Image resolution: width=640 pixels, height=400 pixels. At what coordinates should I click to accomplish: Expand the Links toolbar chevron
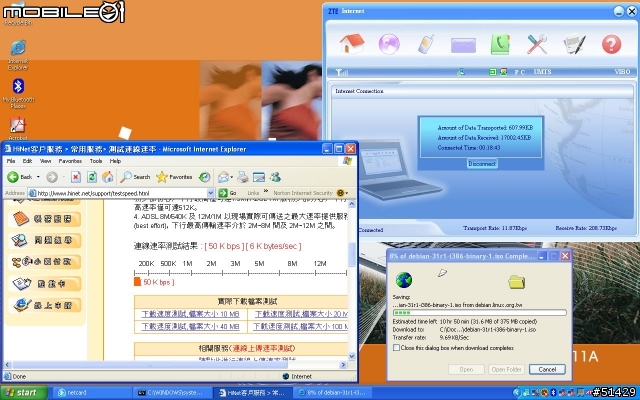tap(266, 191)
